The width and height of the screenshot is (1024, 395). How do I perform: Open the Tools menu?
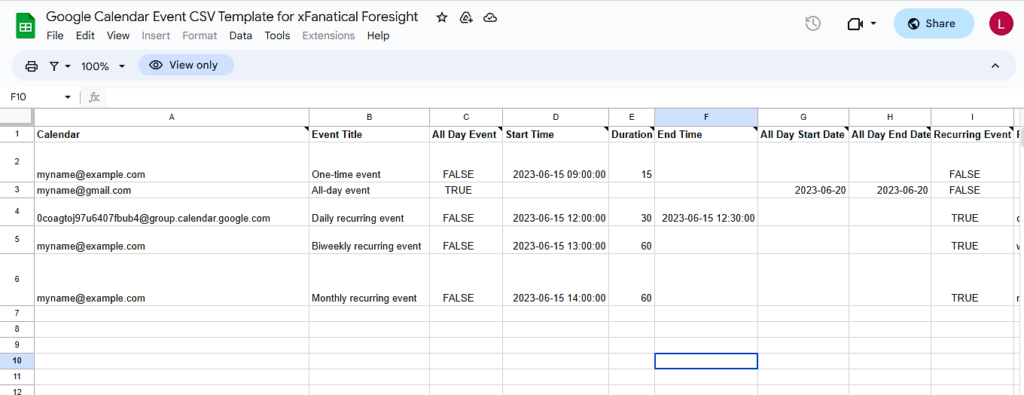tap(277, 36)
